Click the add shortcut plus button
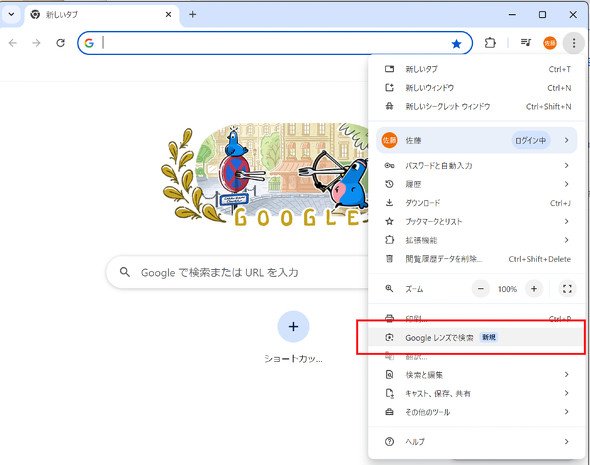The height and width of the screenshot is (465, 590). tap(293, 327)
